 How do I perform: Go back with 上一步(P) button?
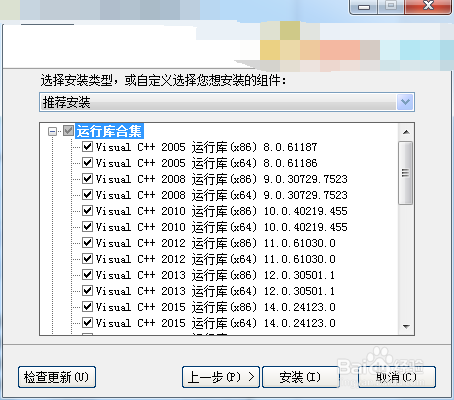pos(221,377)
